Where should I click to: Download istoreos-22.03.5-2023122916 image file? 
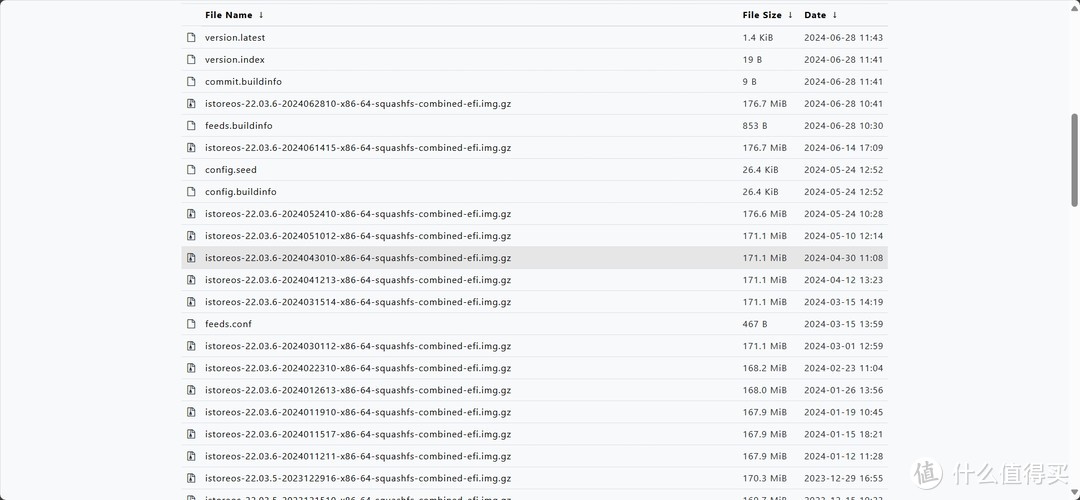click(357, 479)
